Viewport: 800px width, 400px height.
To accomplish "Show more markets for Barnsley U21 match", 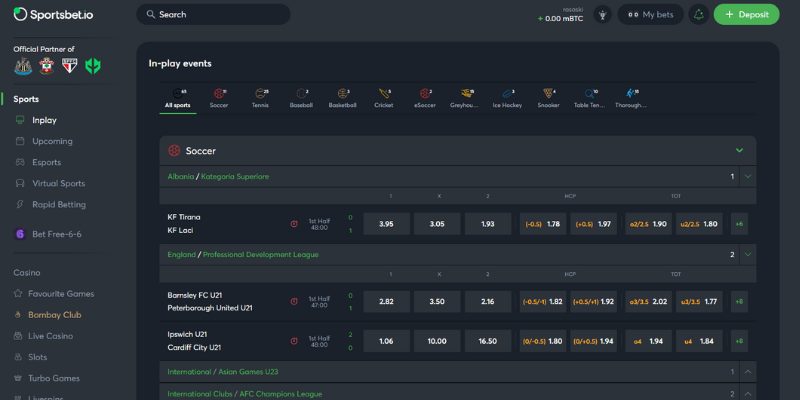I will (739, 302).
